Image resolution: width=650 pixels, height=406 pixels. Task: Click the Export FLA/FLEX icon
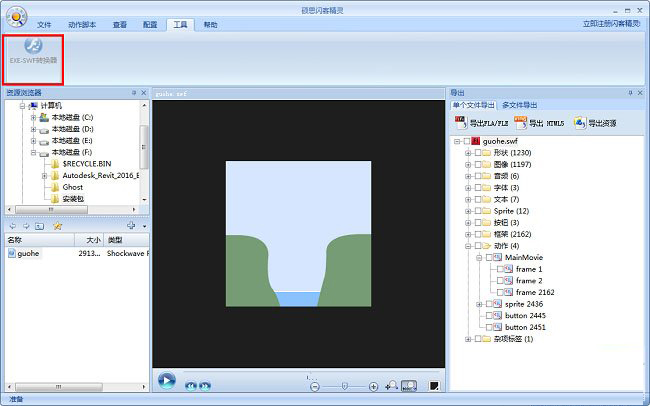(x=461, y=123)
